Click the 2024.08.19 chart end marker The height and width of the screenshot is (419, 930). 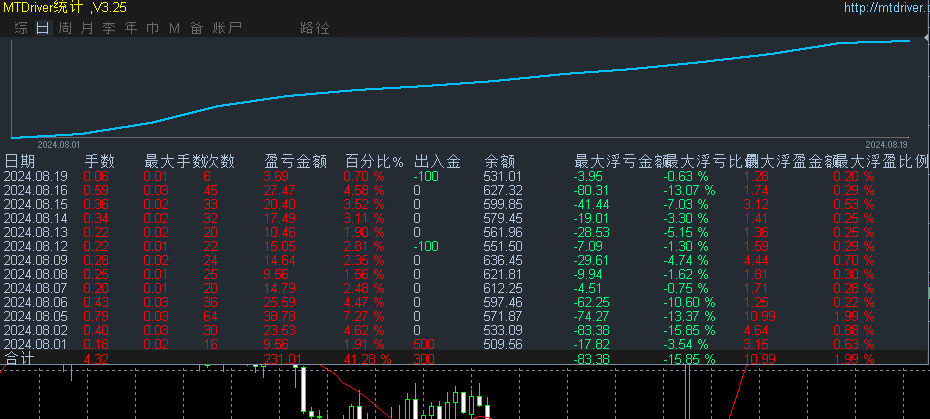886,144
